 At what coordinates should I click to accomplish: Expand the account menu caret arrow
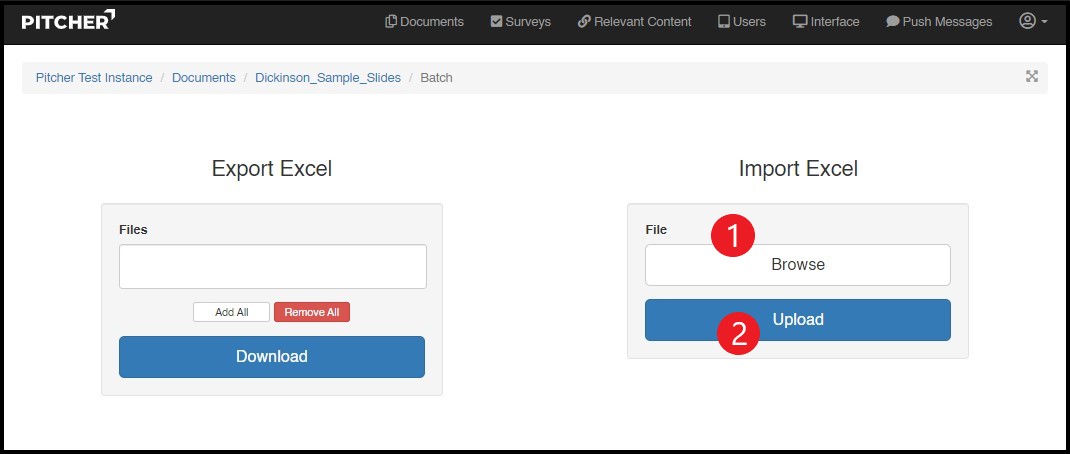(x=1045, y=22)
